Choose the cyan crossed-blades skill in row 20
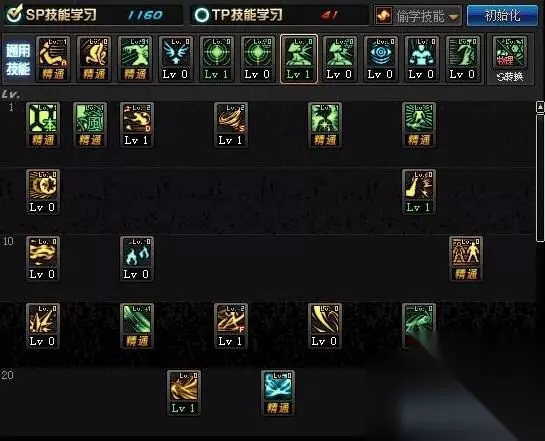Image resolution: width=545 pixels, height=441 pixels. [x=278, y=393]
